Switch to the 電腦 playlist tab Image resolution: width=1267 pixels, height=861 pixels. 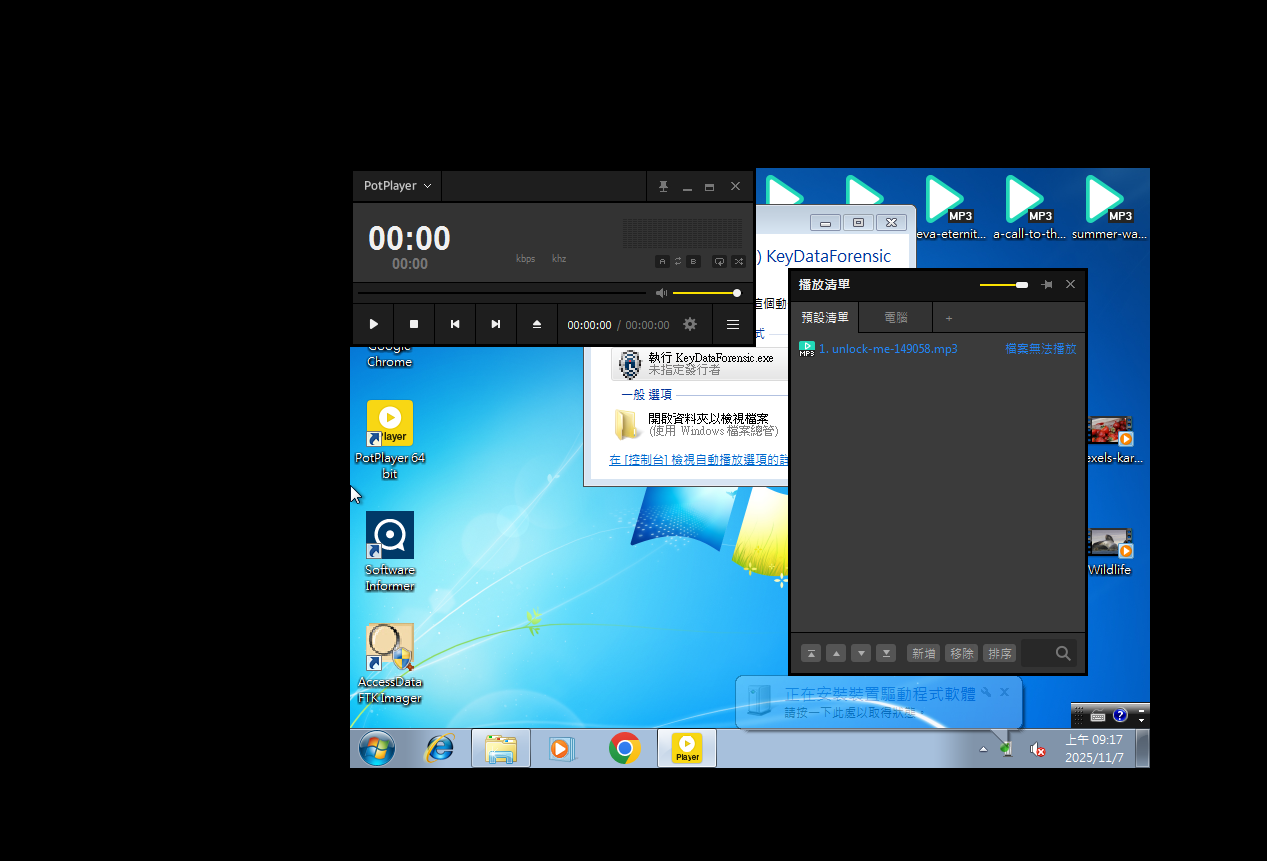896,318
